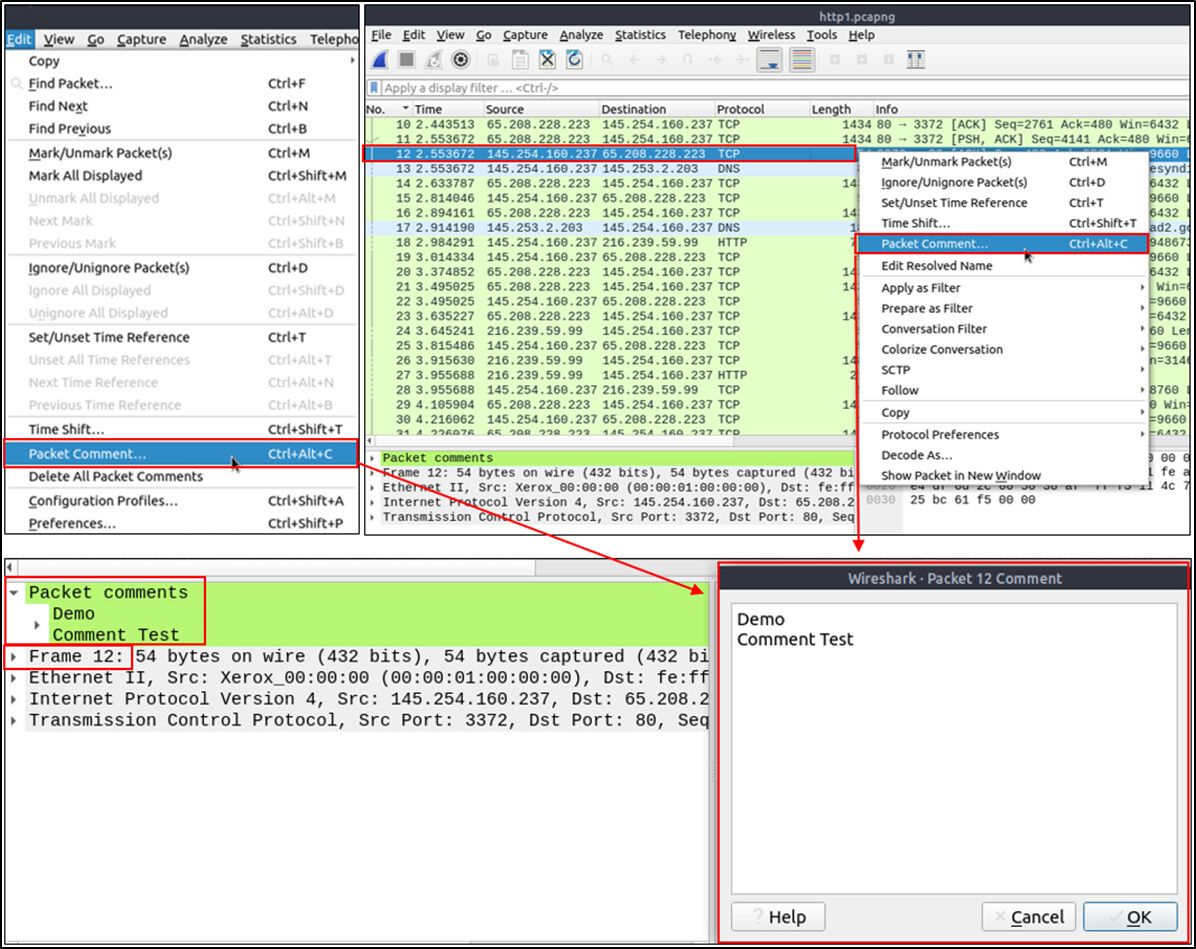Click the zoom in toolbar icon

click(834, 60)
